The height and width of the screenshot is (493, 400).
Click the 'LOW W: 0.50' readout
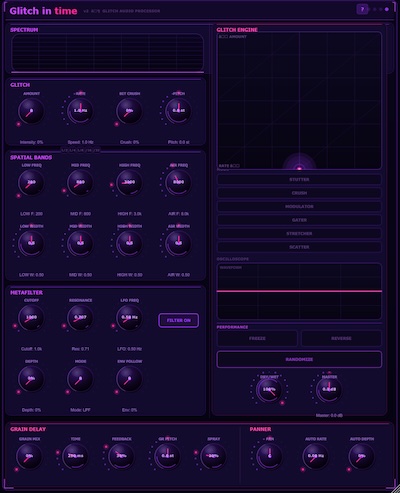point(31,275)
